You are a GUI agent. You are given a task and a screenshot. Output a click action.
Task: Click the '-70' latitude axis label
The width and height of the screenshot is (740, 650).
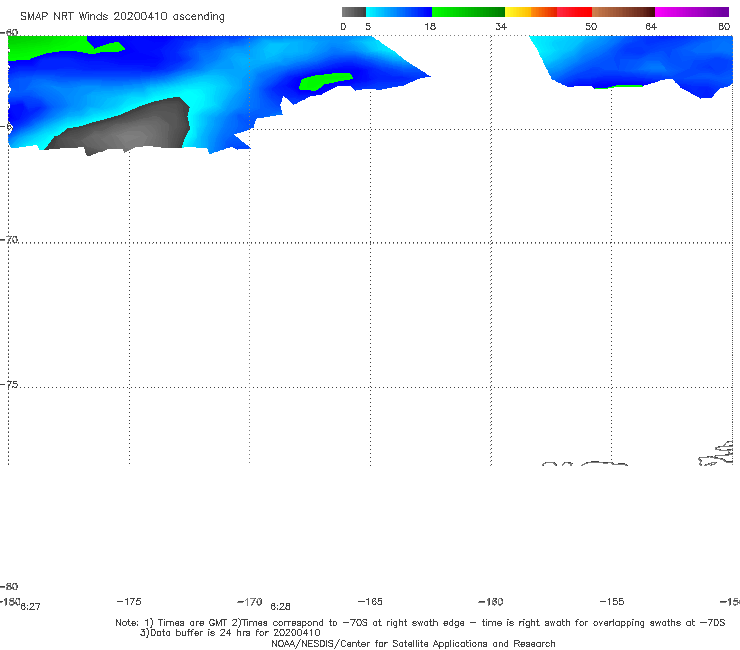pos(9,239)
